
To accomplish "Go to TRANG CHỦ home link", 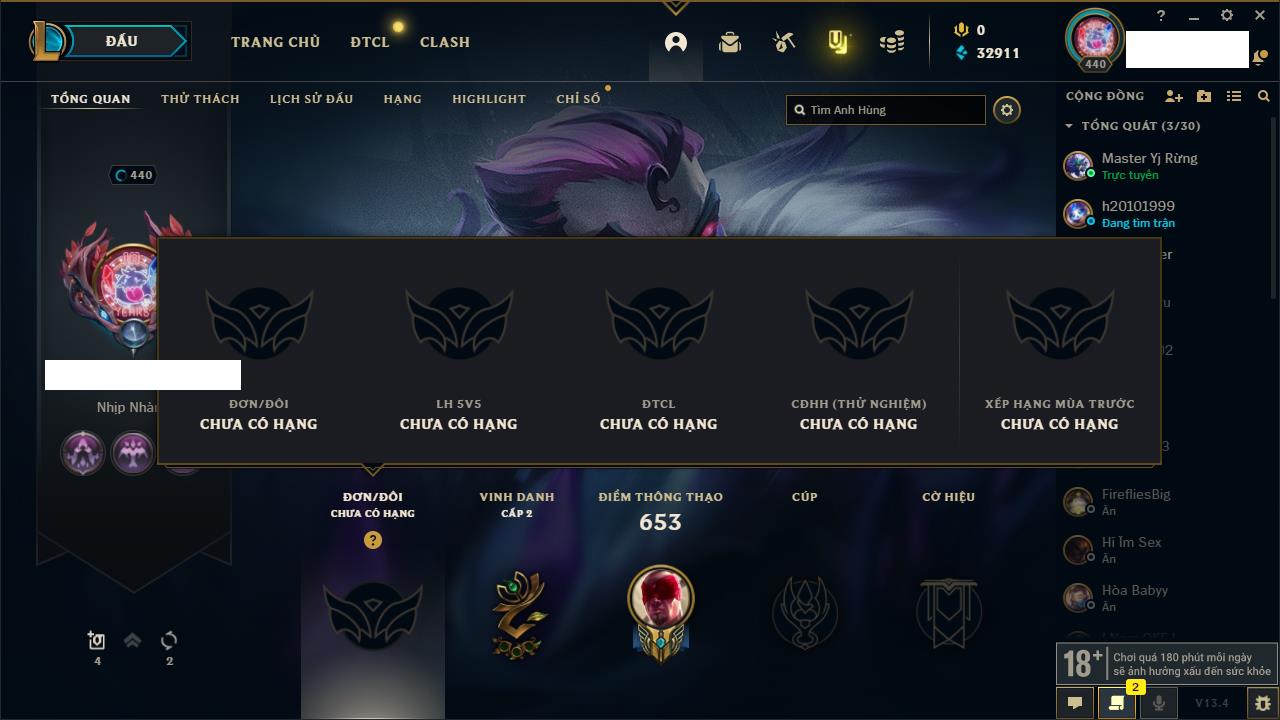I will (275, 42).
